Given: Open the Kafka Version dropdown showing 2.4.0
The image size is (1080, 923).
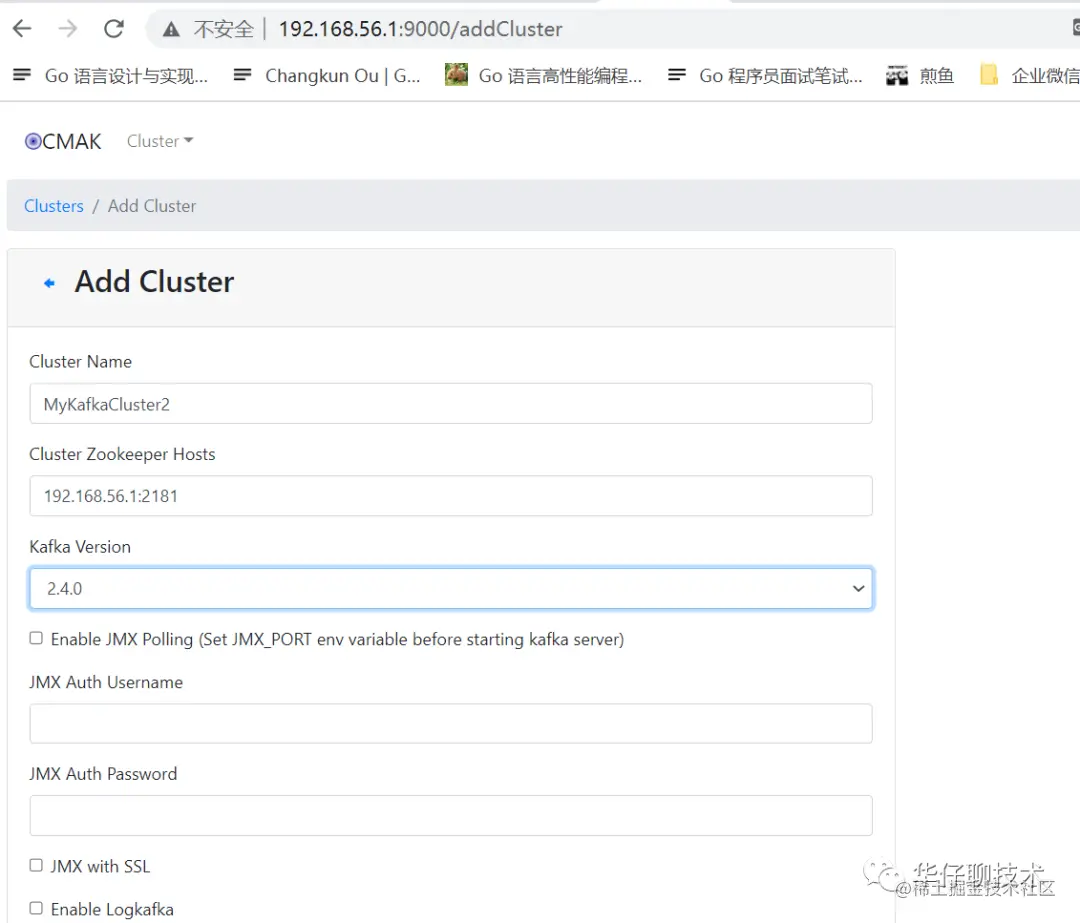Looking at the screenshot, I should click(451, 588).
